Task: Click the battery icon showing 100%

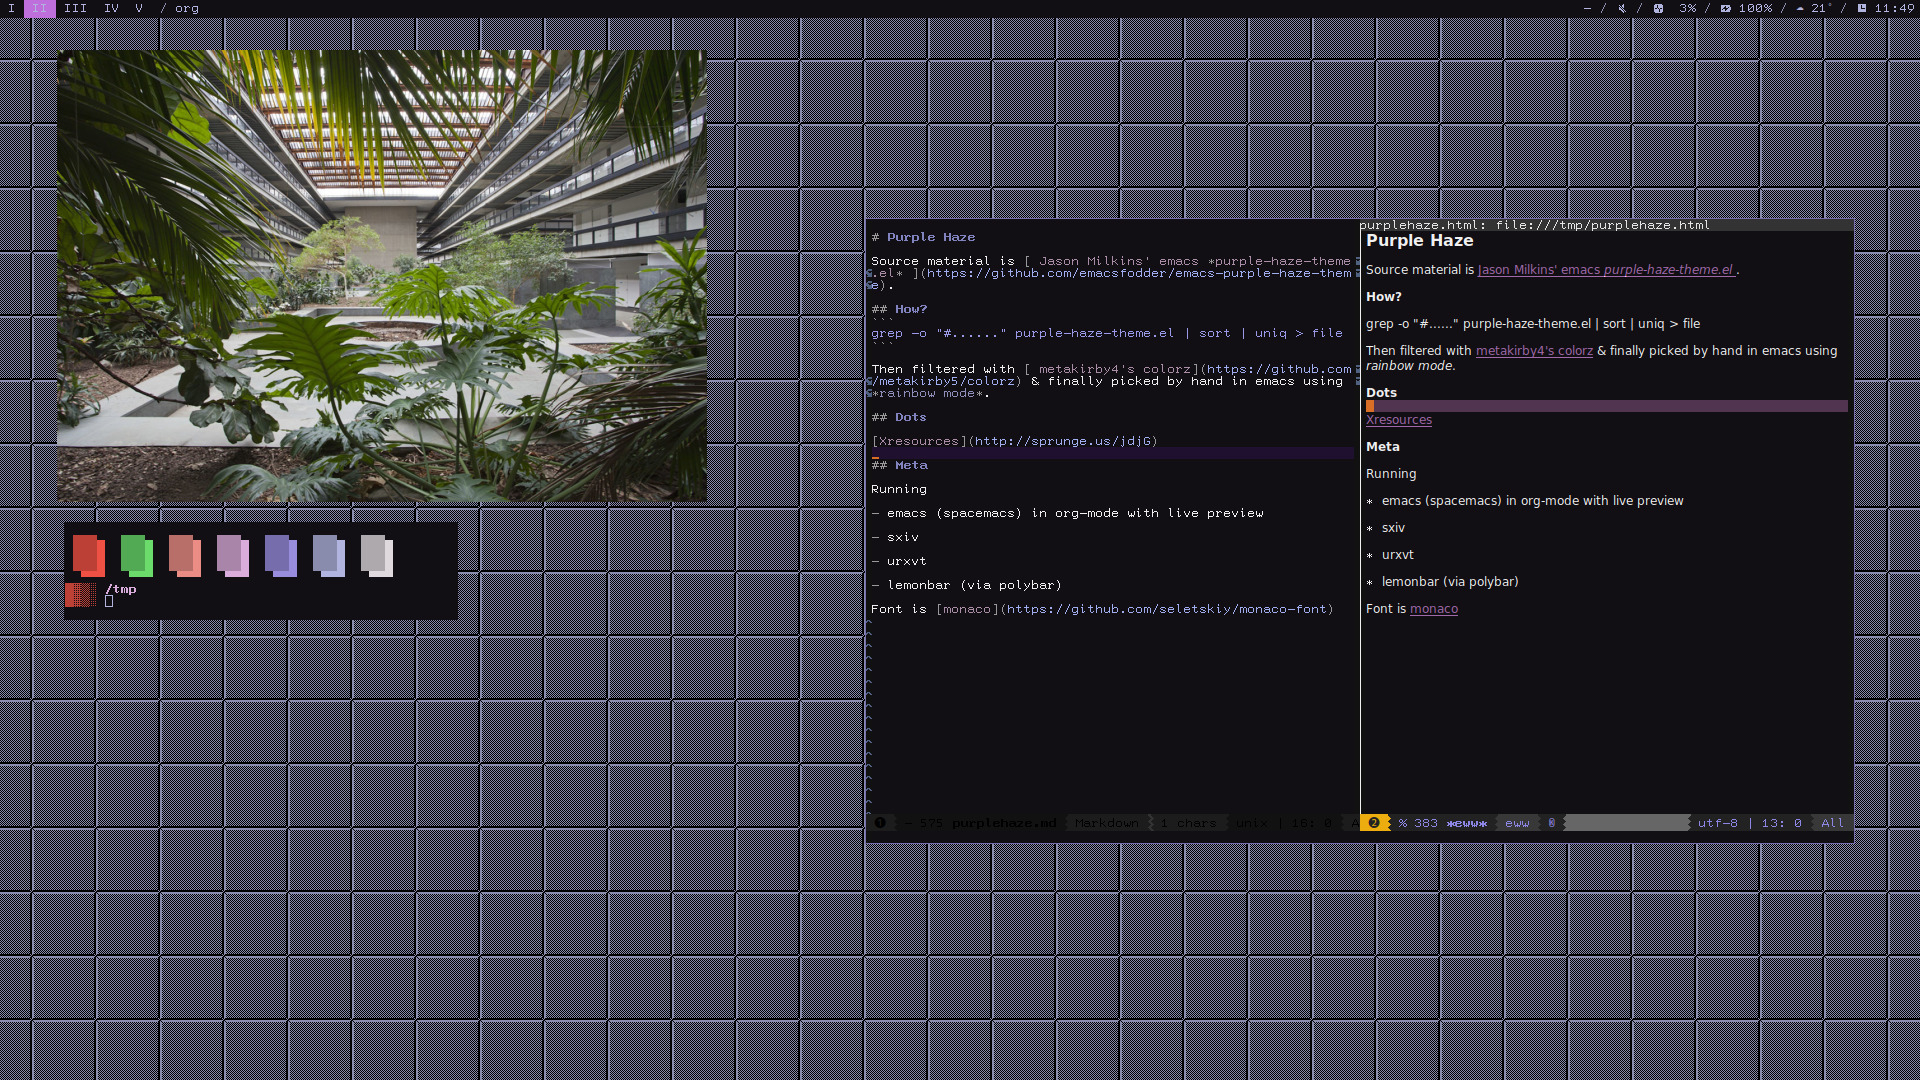Action: pos(1725,8)
